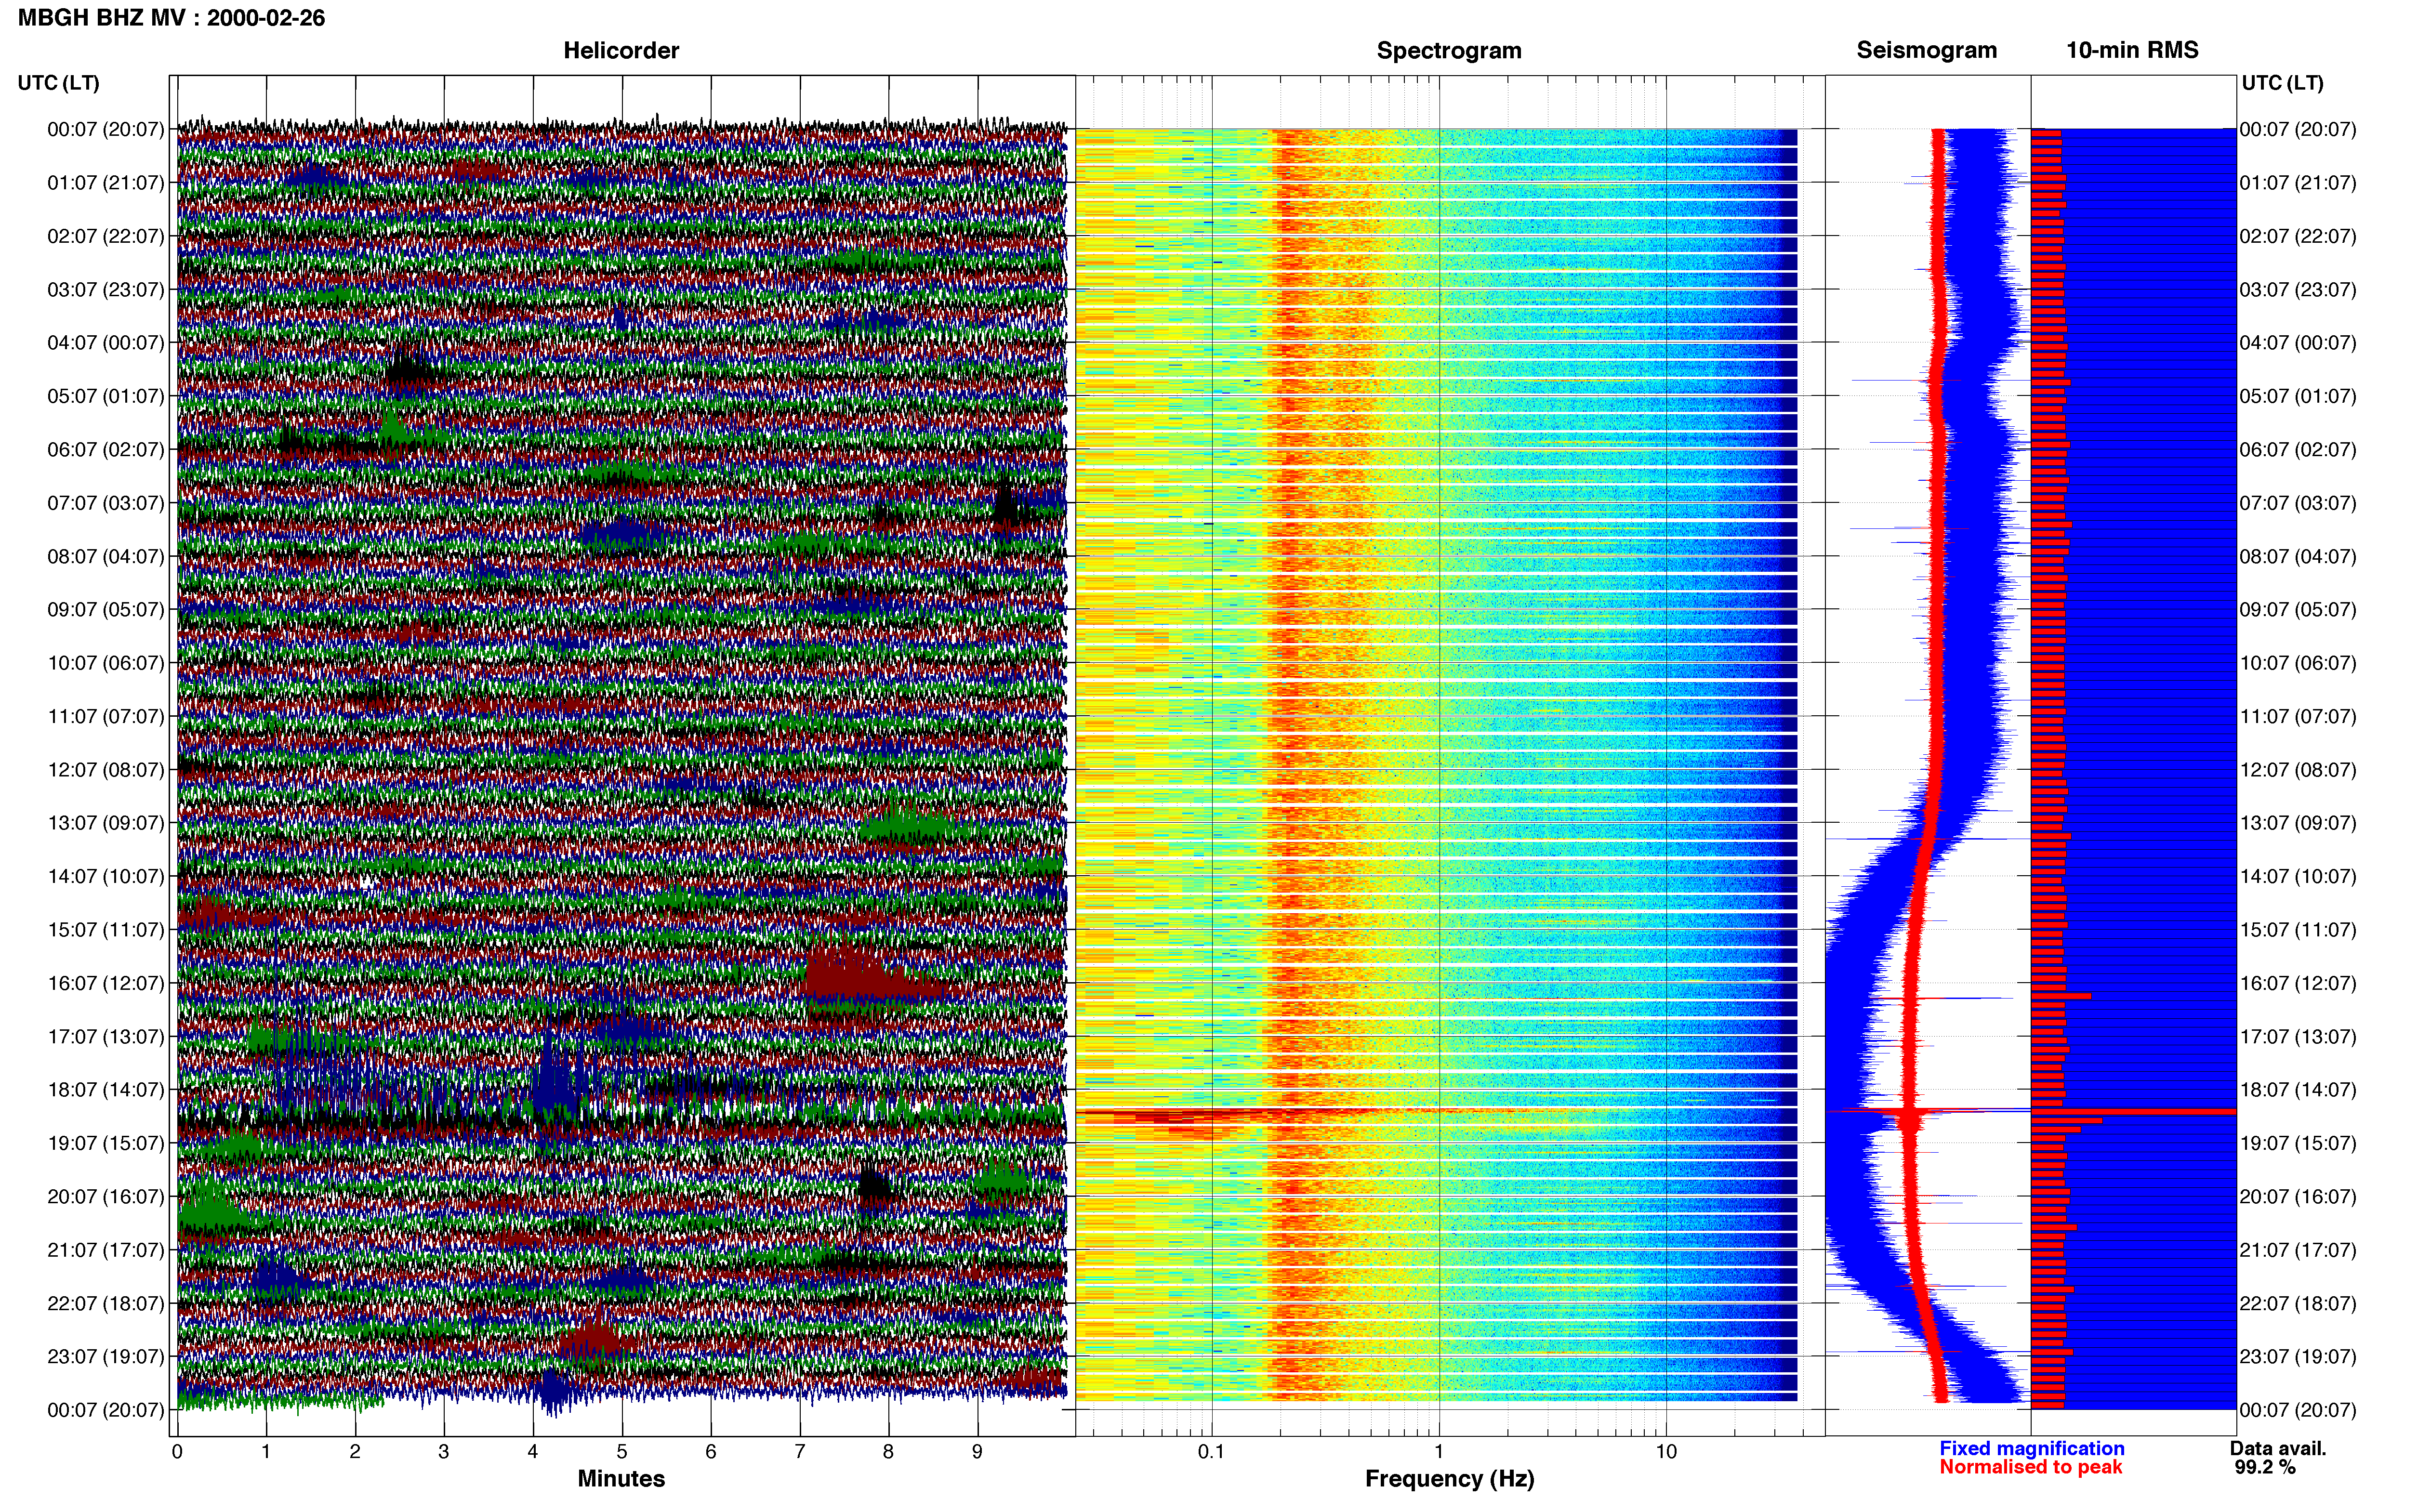Click left time label '02:07 (22:07)'
The width and height of the screenshot is (2418, 1512).
click(x=105, y=236)
